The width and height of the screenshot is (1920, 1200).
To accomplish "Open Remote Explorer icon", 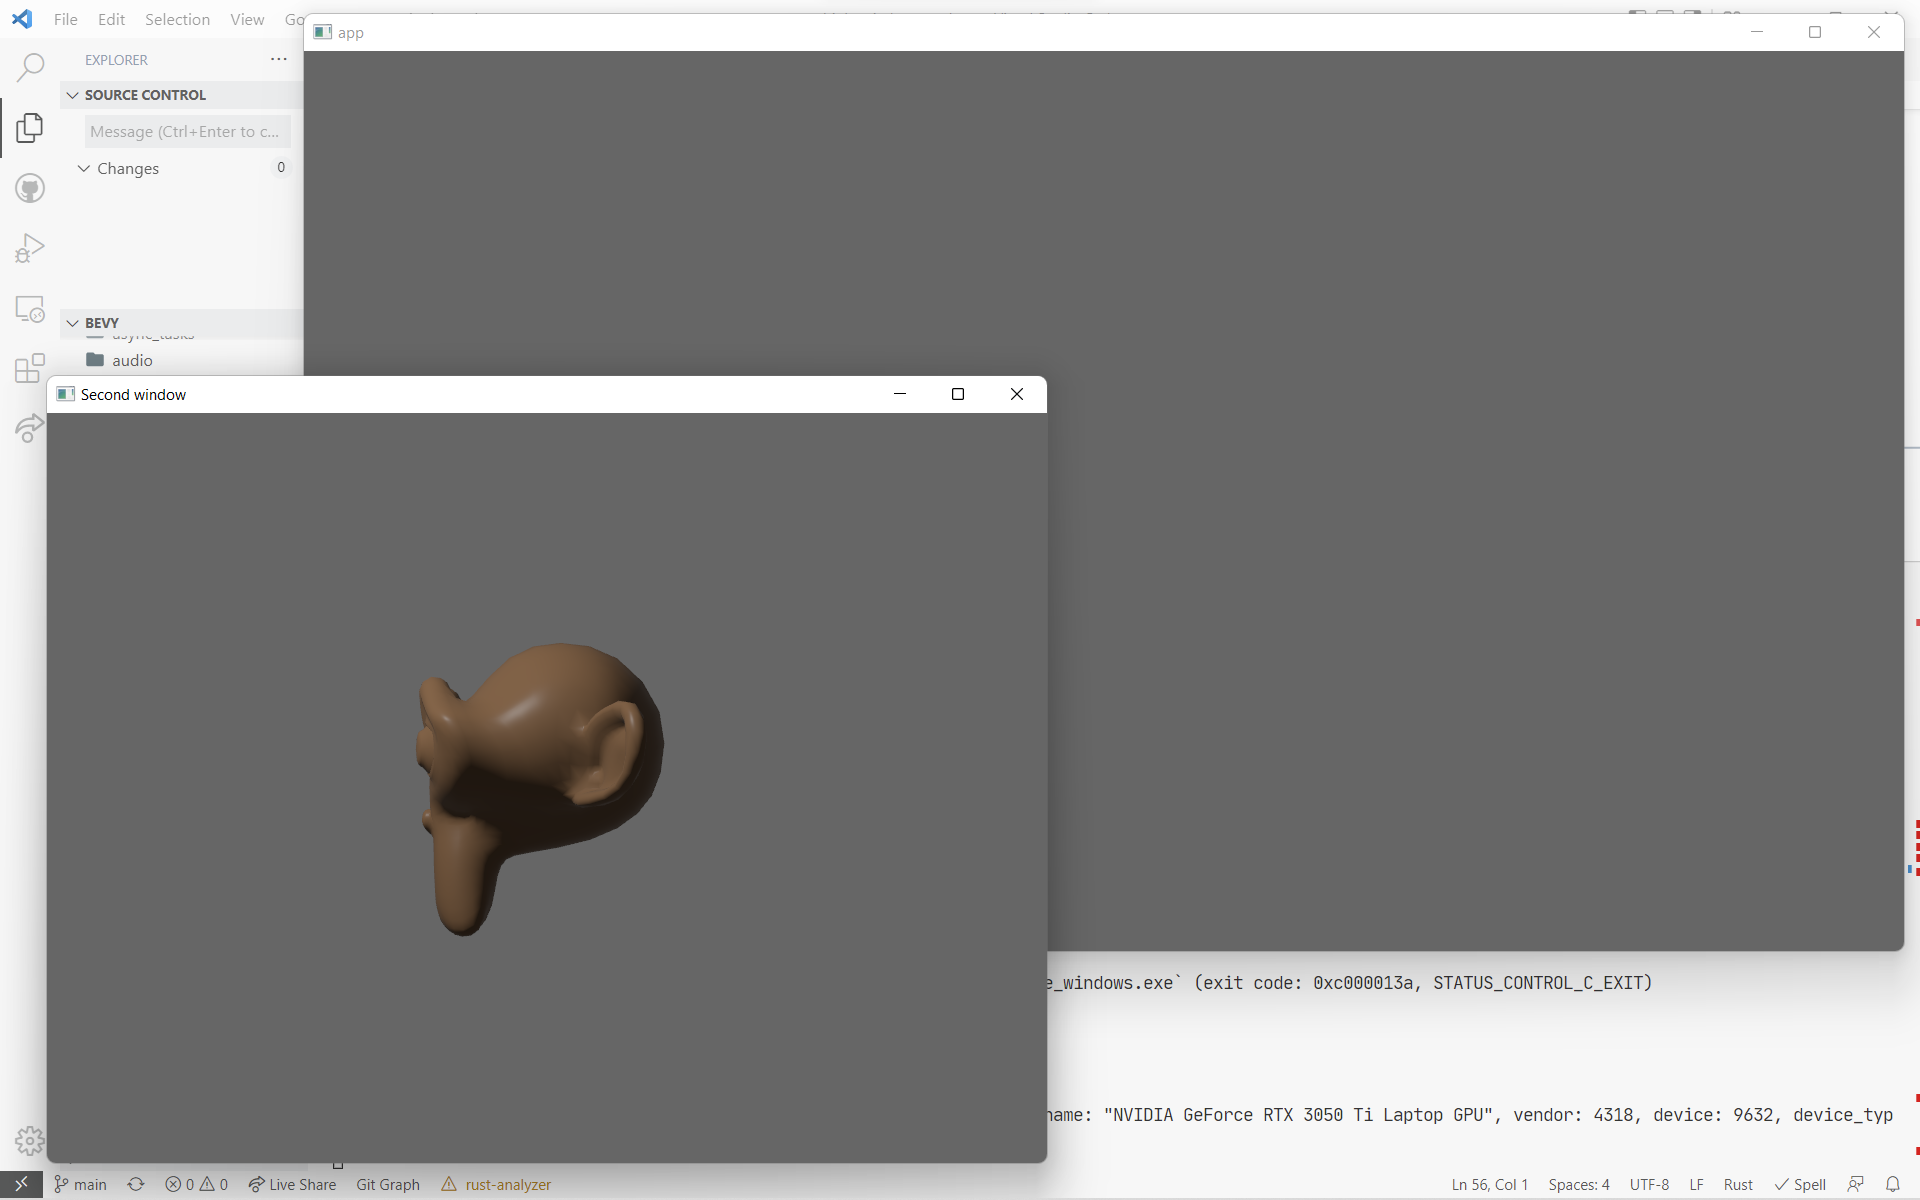I will (x=30, y=309).
